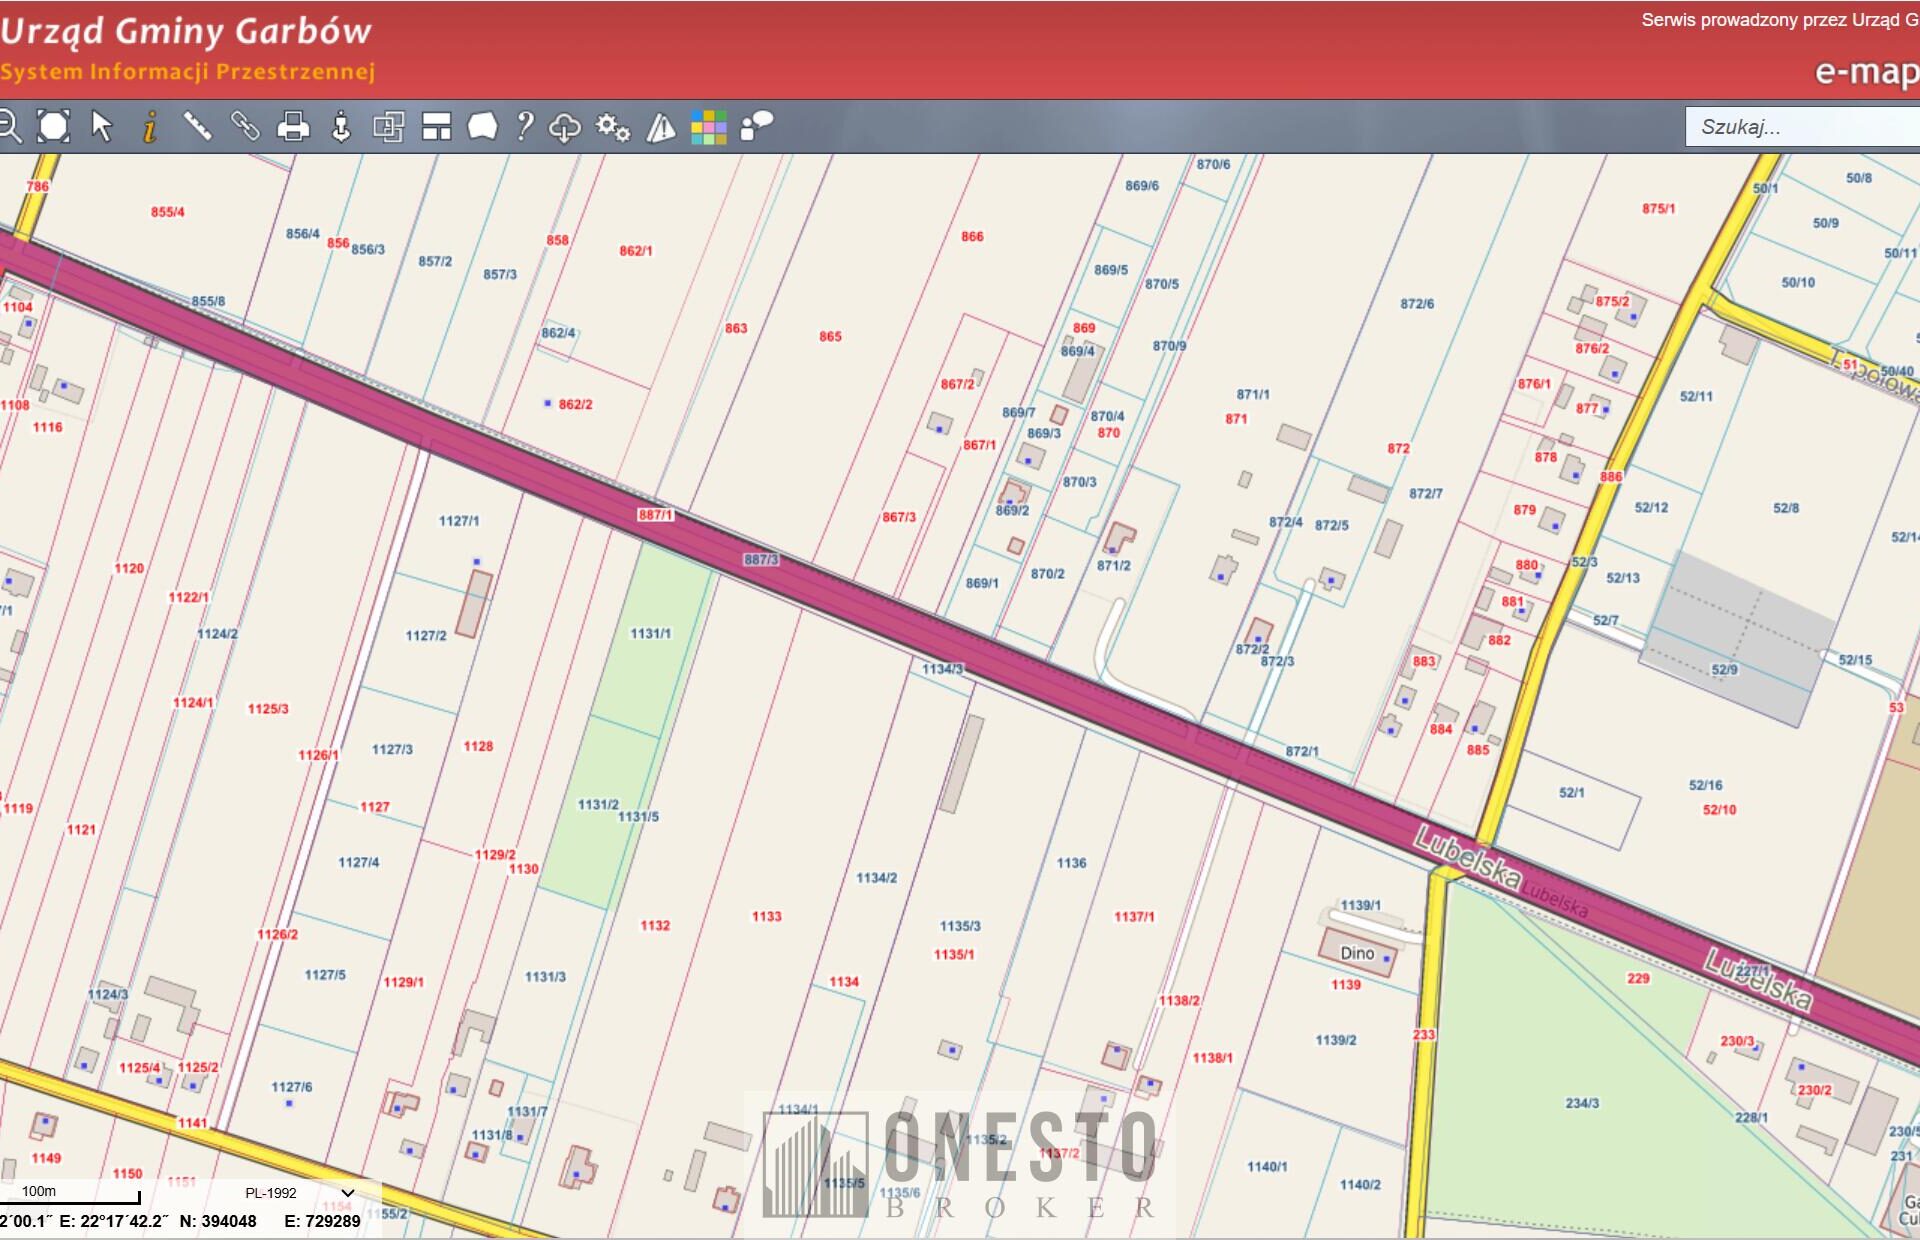Screen dimensions: 1920x1240
Task: Click the printer icon
Action: (293, 127)
